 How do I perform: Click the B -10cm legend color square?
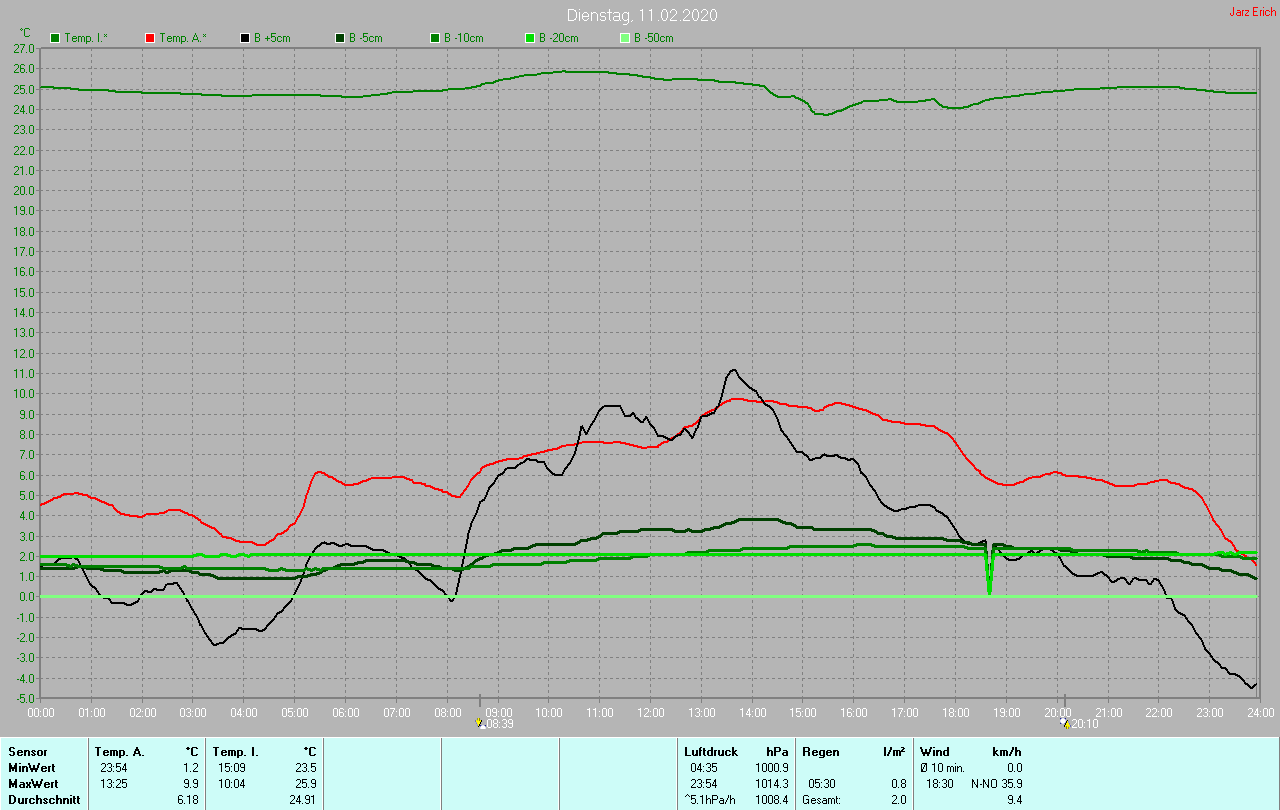click(x=435, y=38)
